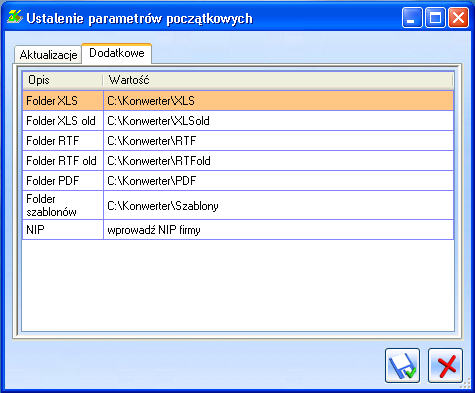Click the save diskette icon with green checkmark

402,366
